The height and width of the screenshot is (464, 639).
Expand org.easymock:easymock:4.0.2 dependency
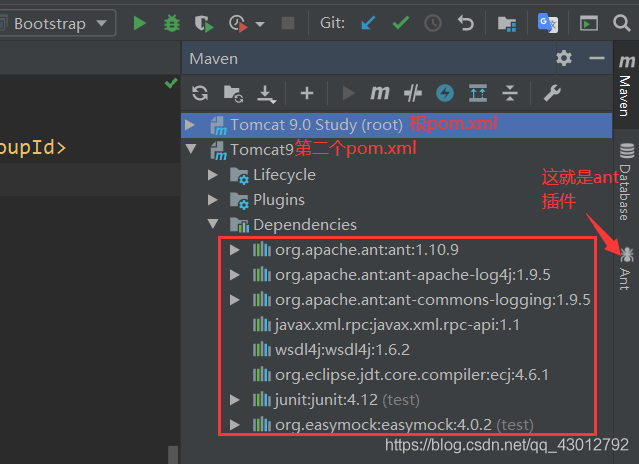pyautogui.click(x=234, y=425)
